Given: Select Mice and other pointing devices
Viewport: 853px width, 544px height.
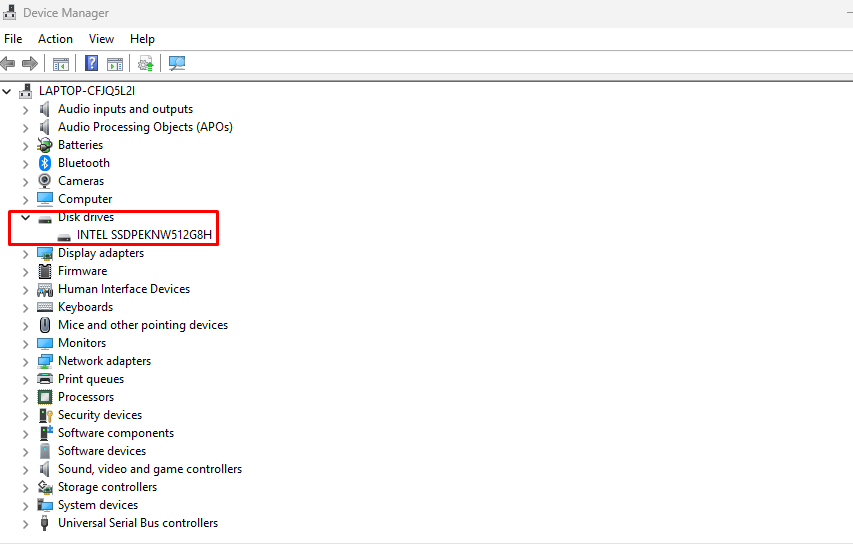Looking at the screenshot, I should coord(142,325).
